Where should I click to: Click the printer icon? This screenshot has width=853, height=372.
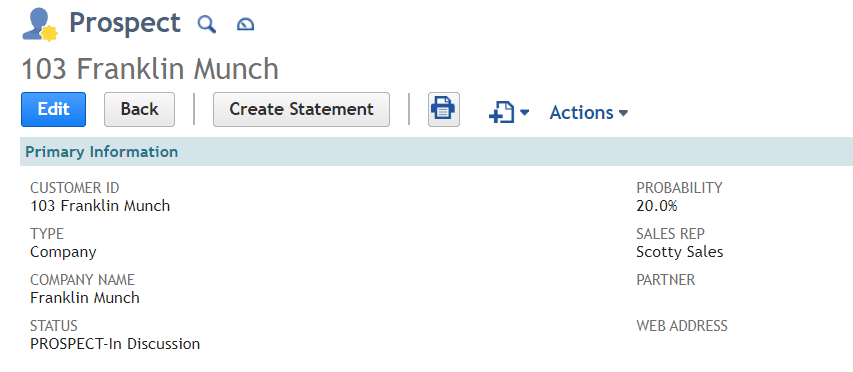[444, 109]
